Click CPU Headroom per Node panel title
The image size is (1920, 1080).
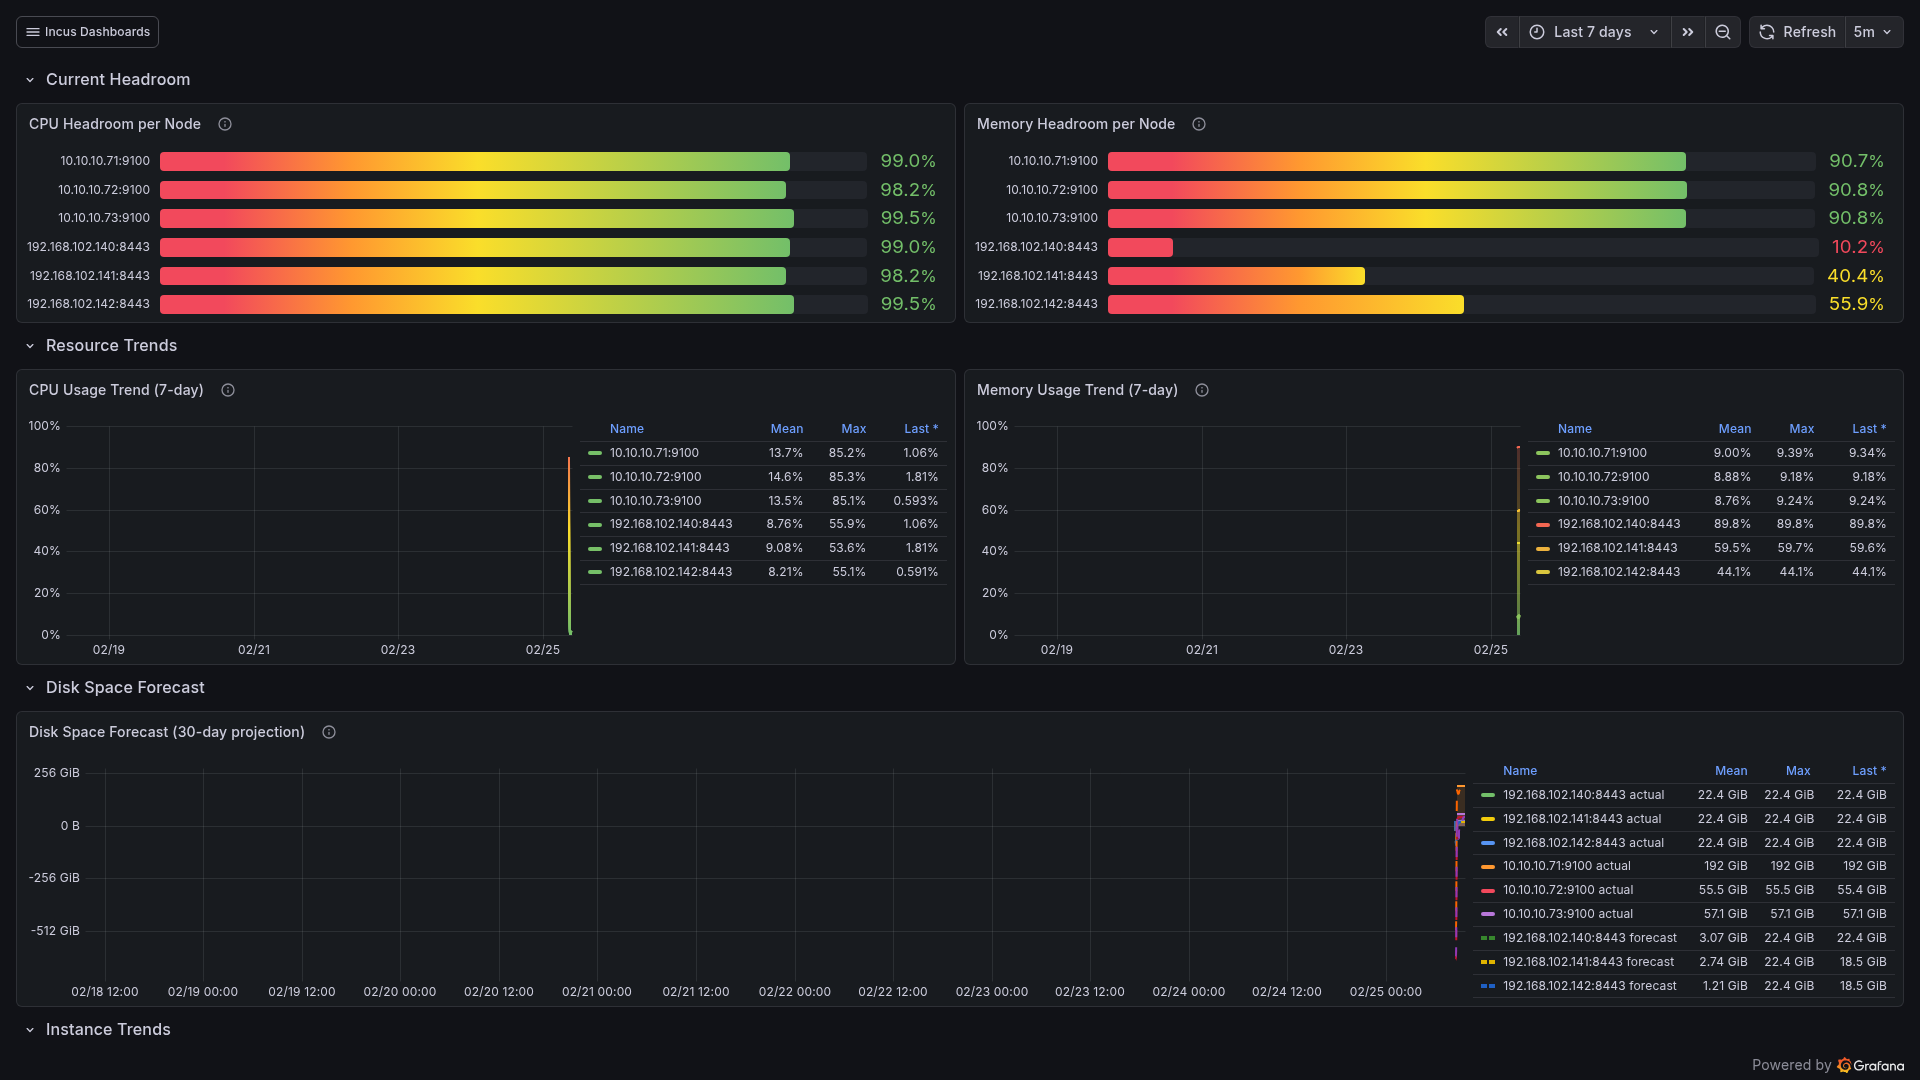pos(115,124)
